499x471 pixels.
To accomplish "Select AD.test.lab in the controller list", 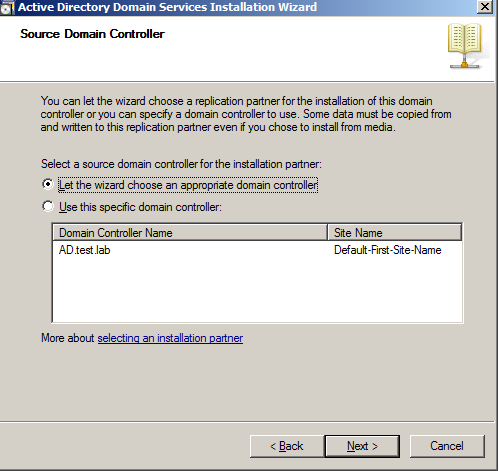I will coord(85,250).
